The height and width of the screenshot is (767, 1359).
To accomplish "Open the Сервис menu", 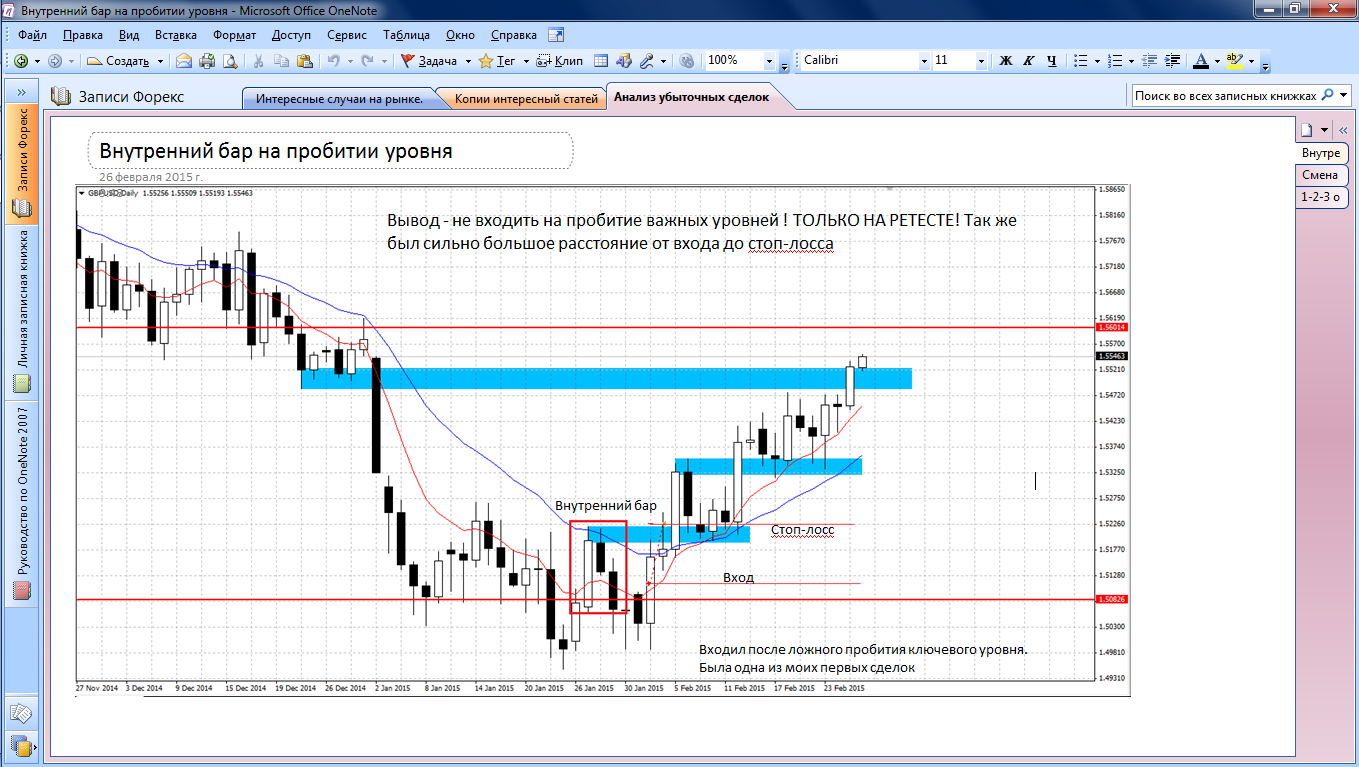I will point(347,35).
